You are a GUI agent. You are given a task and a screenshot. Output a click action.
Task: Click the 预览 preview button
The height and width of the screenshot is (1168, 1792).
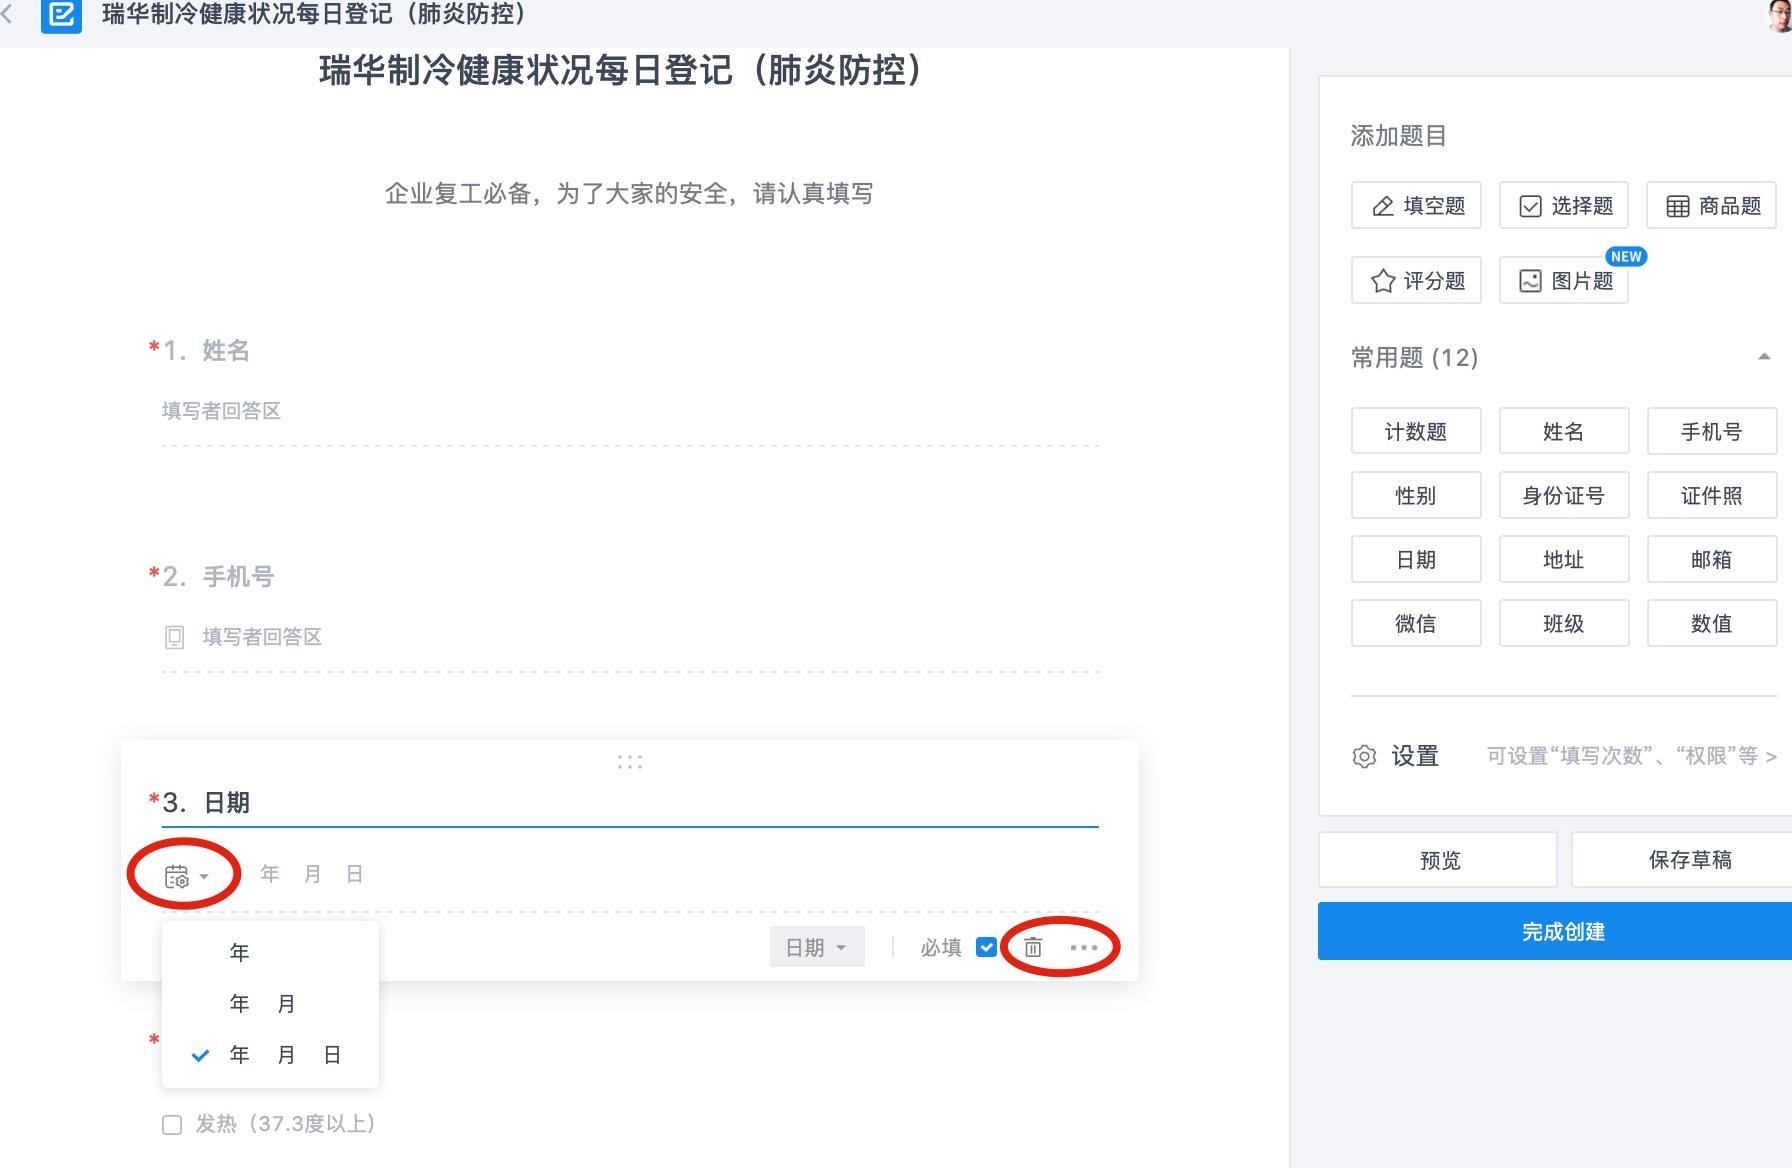pyautogui.click(x=1438, y=860)
